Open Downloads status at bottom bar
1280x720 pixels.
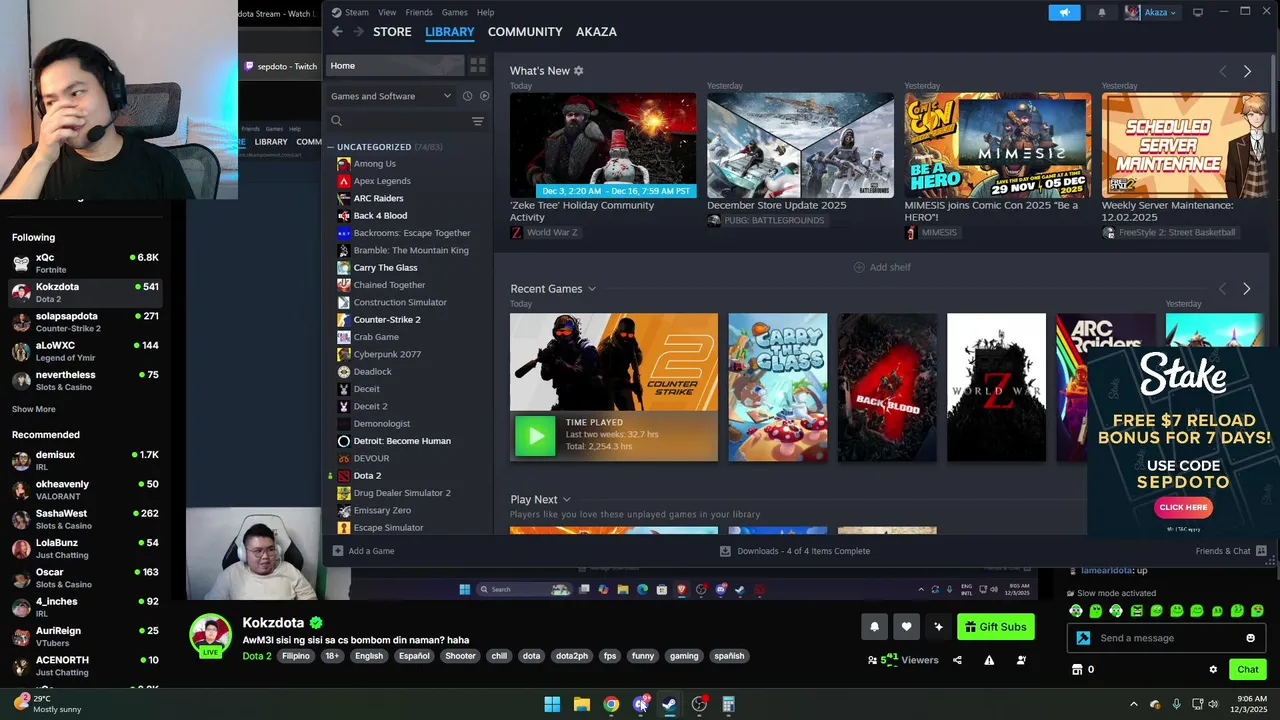pos(795,551)
